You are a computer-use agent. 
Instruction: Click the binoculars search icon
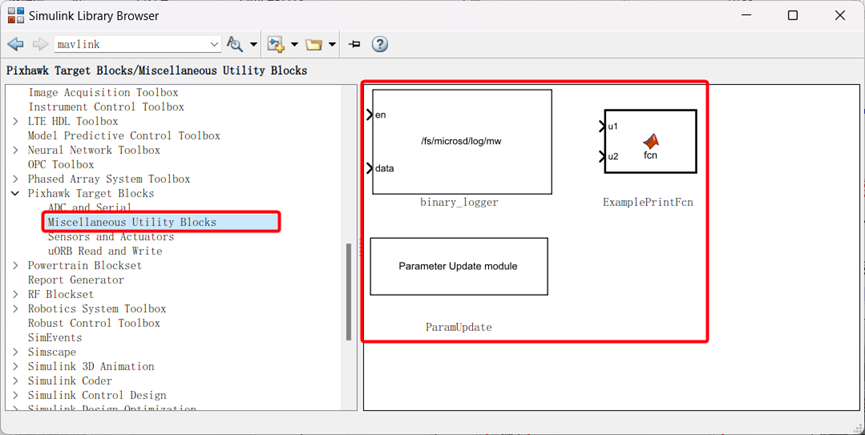pyautogui.click(x=235, y=44)
